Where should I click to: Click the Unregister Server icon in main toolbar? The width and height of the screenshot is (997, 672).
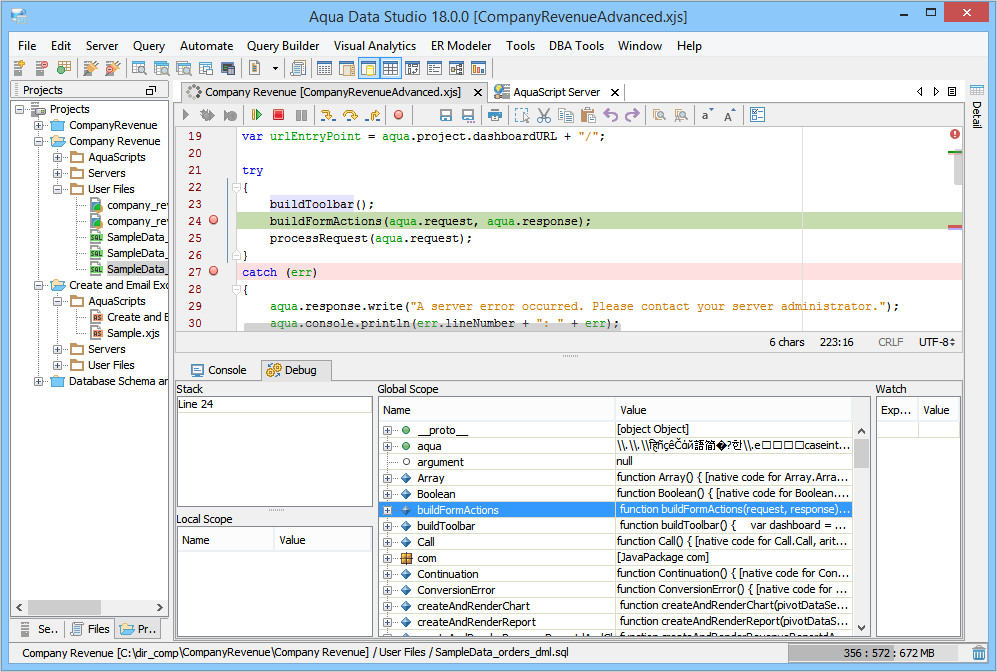click(41, 67)
